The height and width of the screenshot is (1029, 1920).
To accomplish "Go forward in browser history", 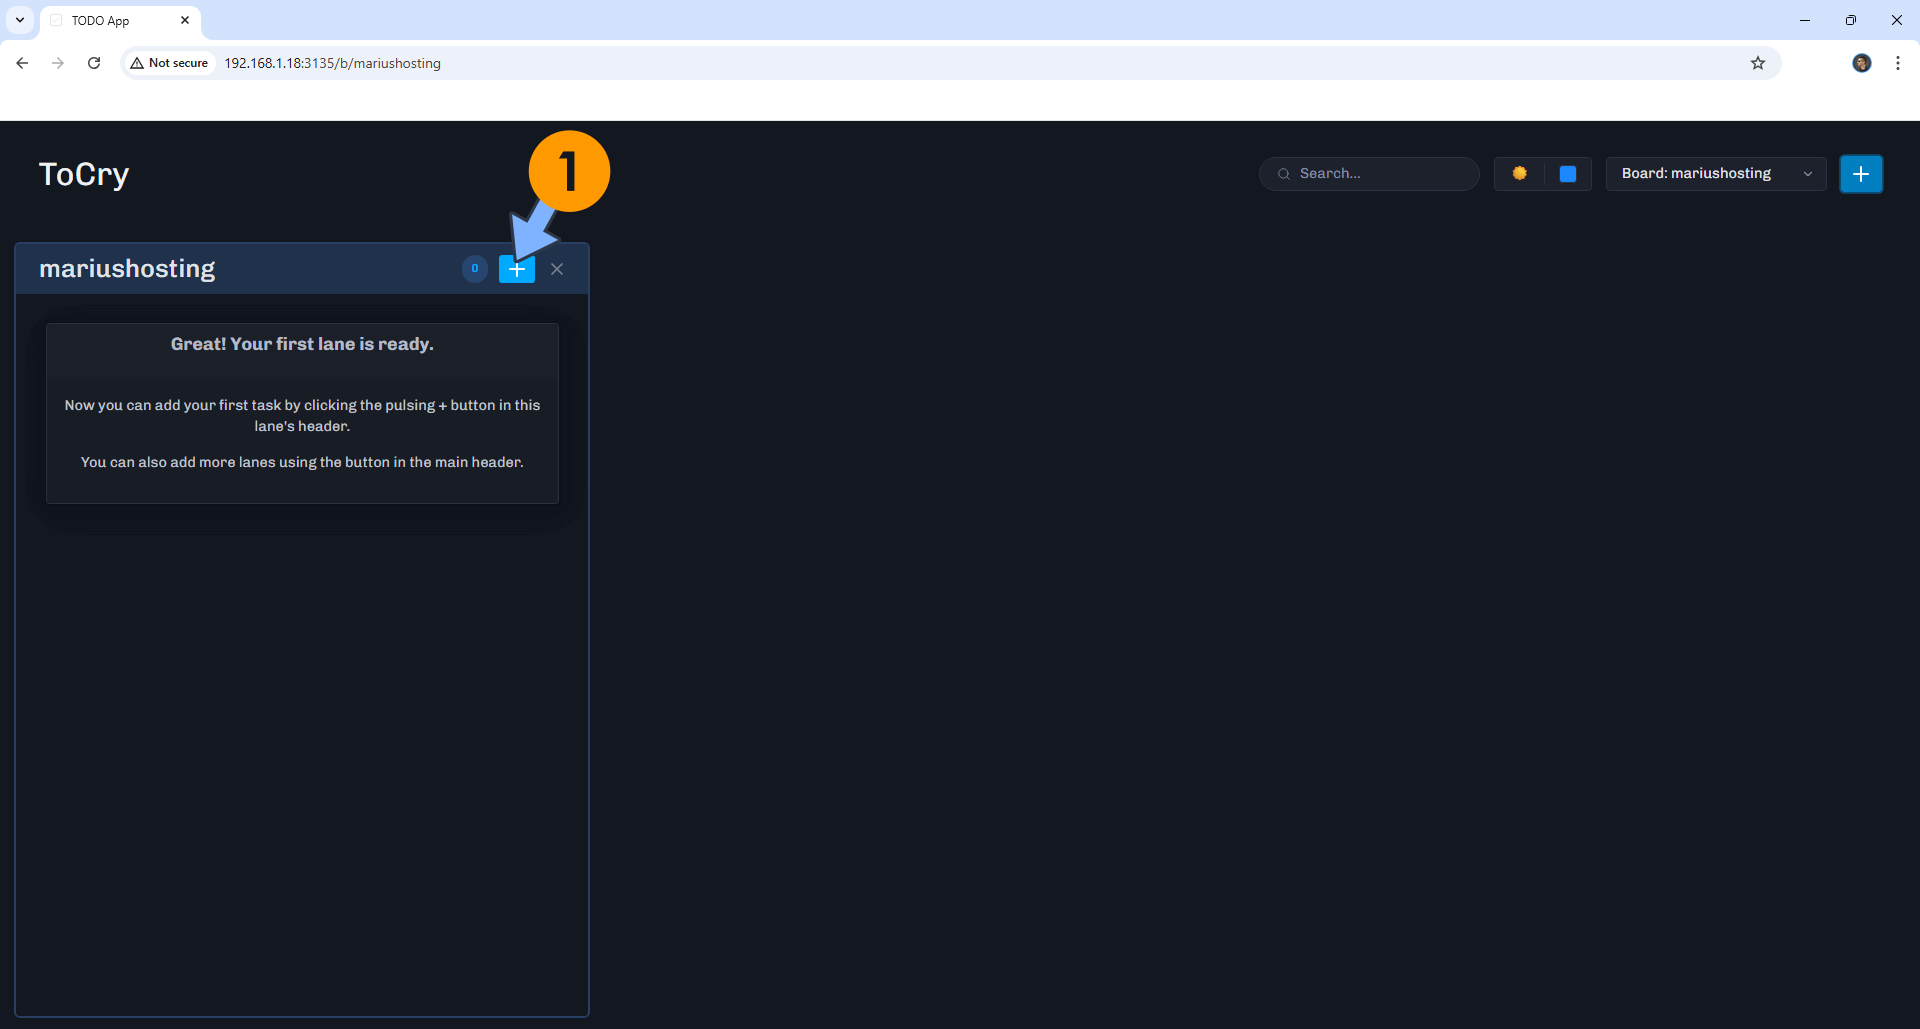I will pos(58,63).
